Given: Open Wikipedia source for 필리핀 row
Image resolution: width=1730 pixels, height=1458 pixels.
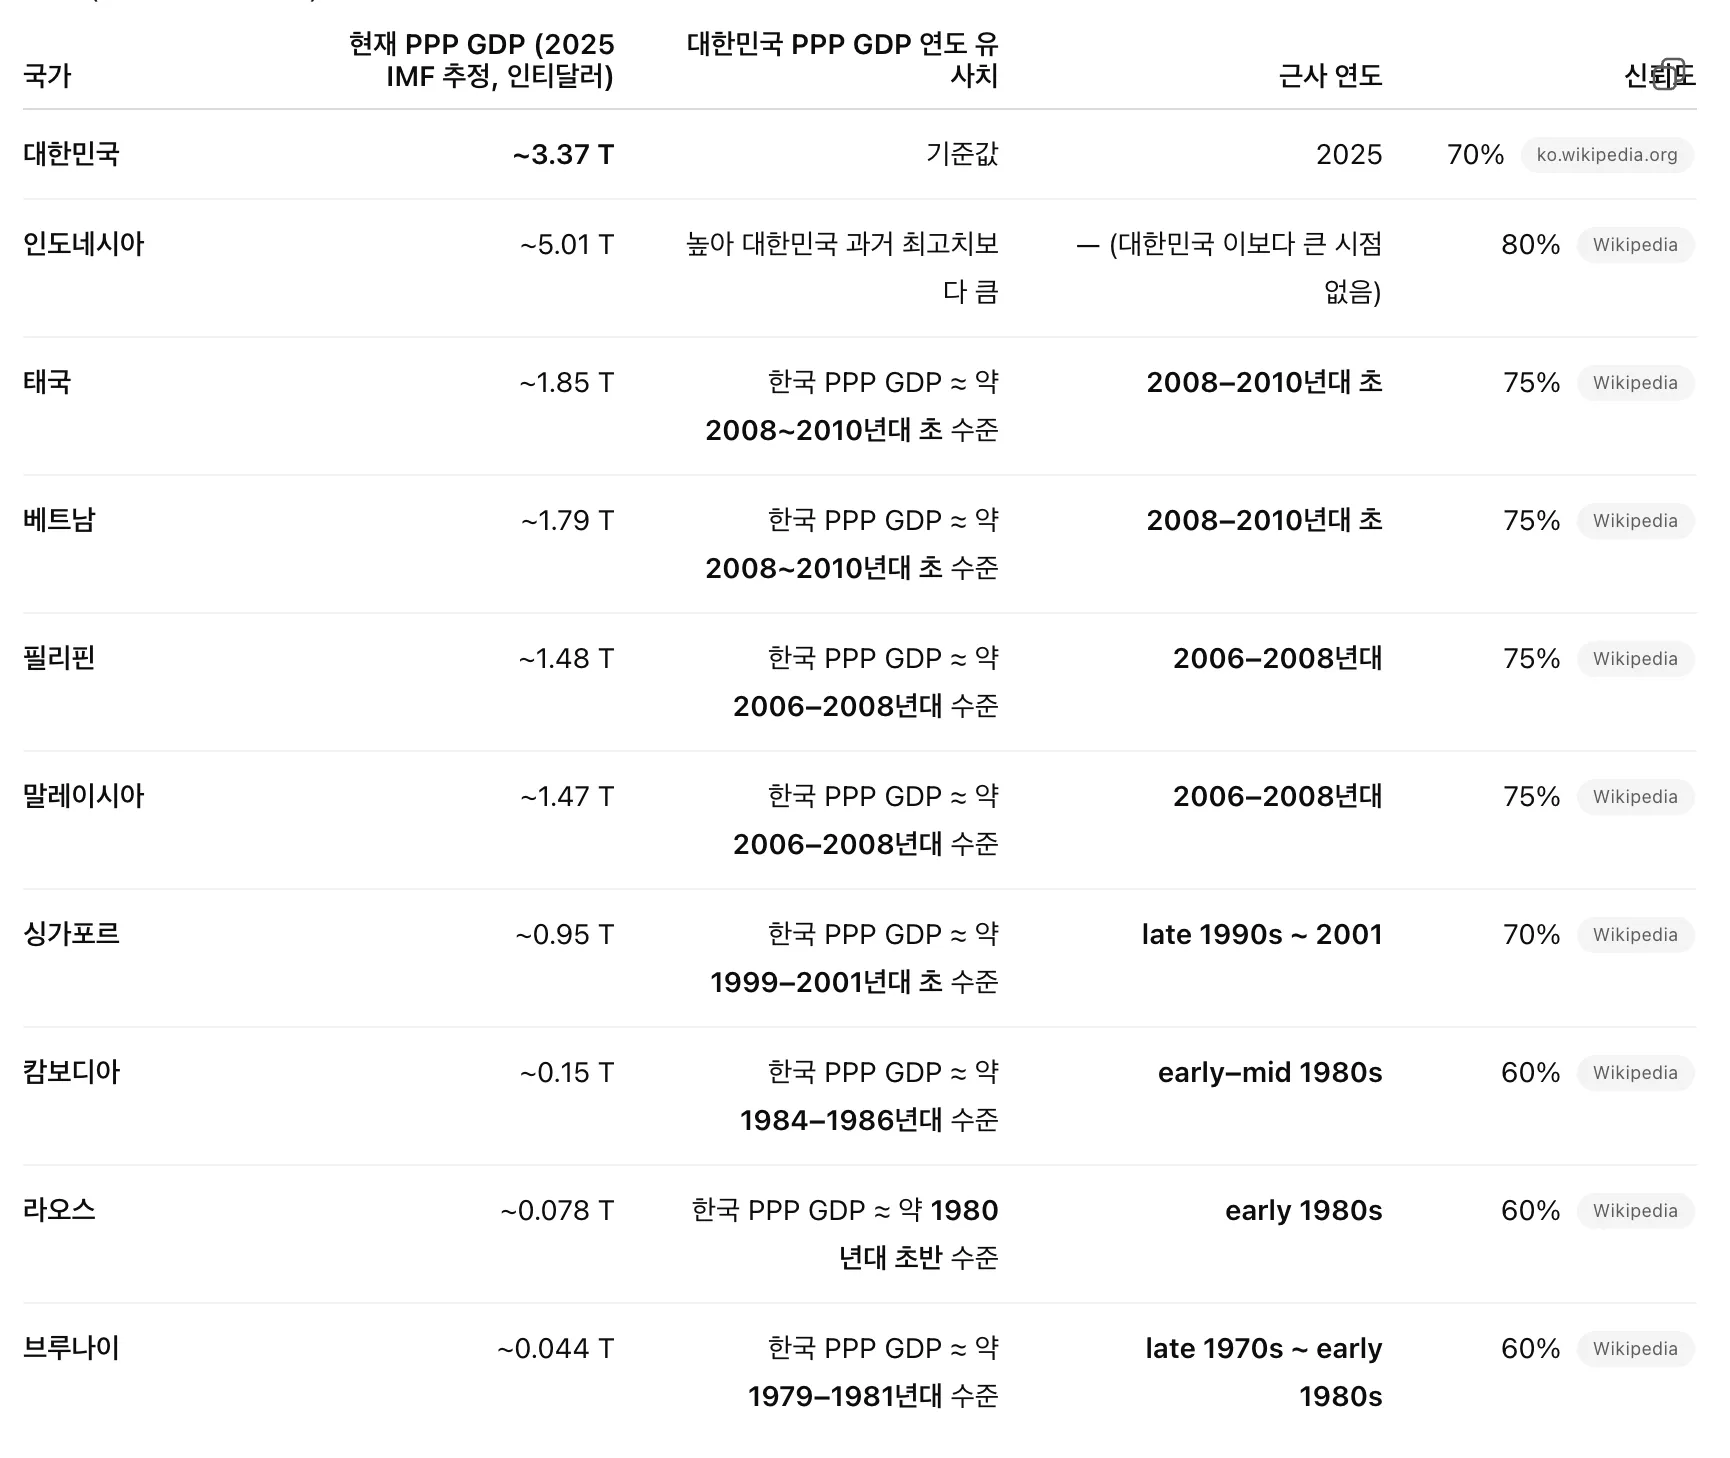Looking at the screenshot, I should pyautogui.click(x=1634, y=659).
